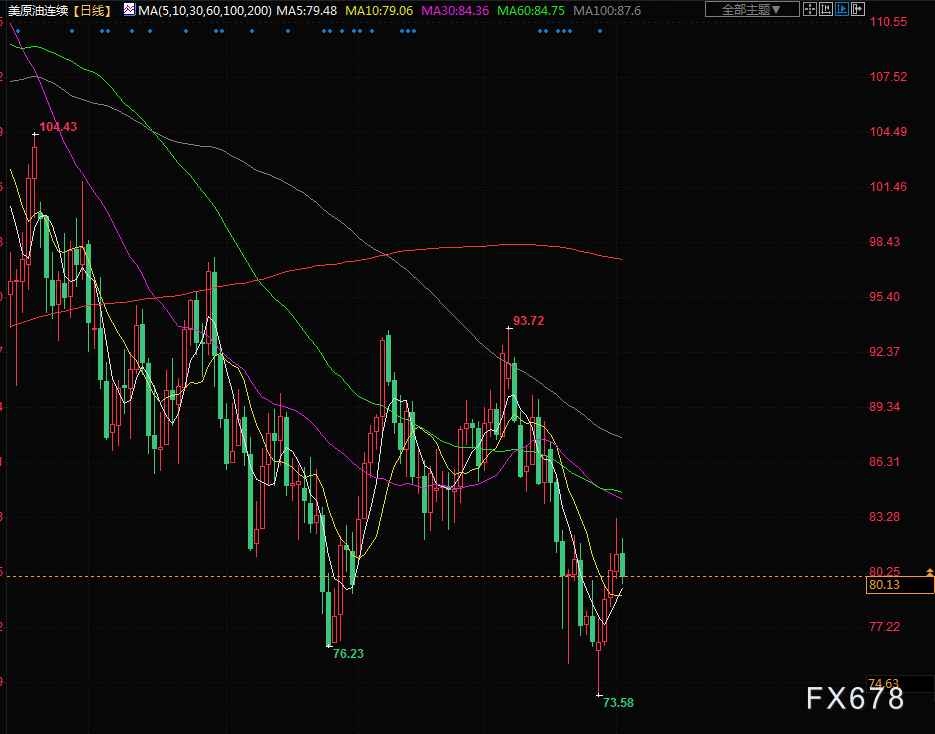Viewport: 935px width, 734px height.
Task: Click the 93.72 peak price marker
Action: tap(528, 321)
